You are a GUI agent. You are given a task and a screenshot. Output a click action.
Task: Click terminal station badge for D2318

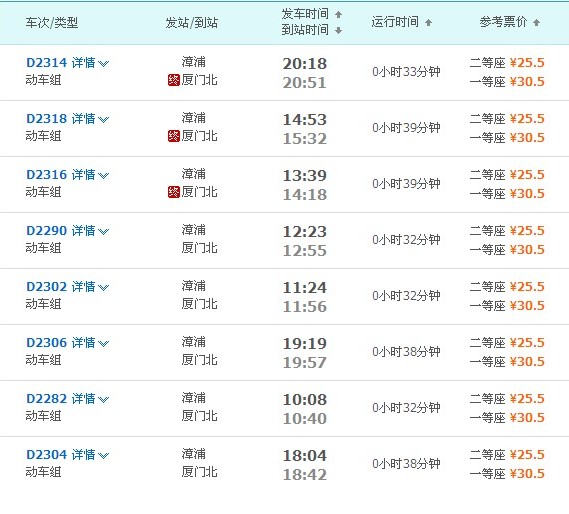tap(174, 136)
